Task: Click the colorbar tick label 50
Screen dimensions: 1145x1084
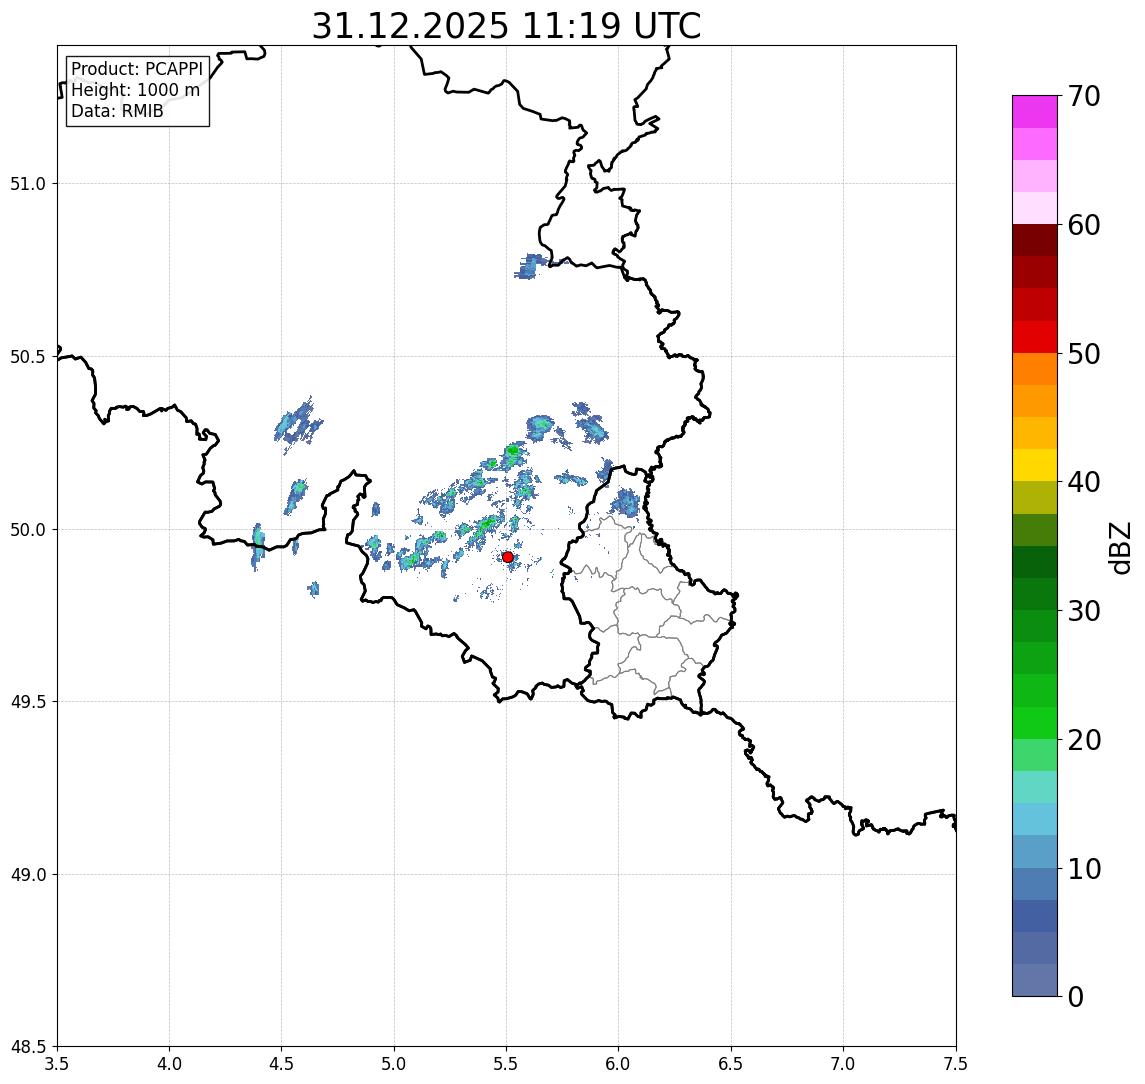Action: 1084,354
